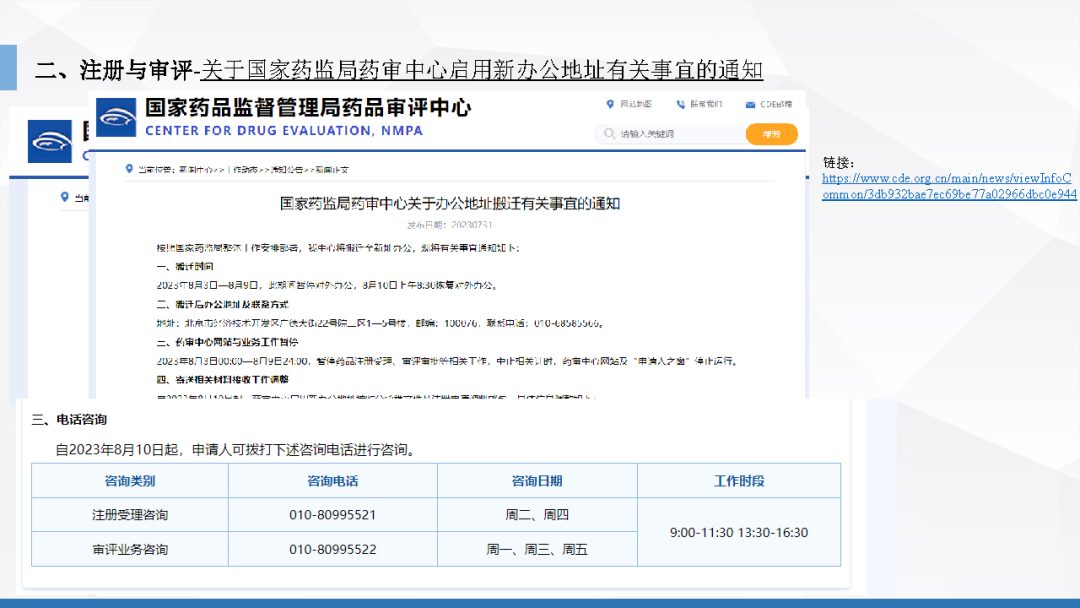Open the CDE mailbox envelope icon
The height and width of the screenshot is (608, 1080).
749,104
